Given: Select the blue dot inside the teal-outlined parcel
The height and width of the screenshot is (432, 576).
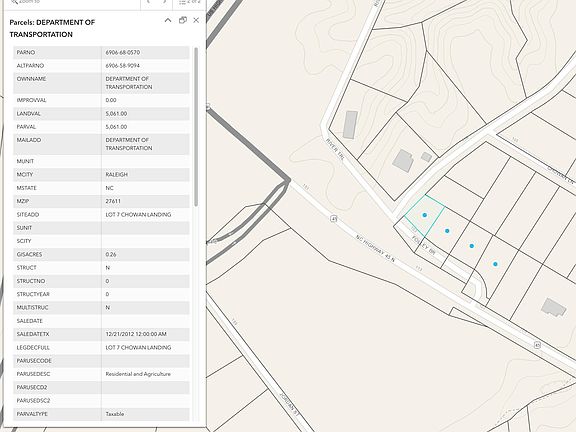Looking at the screenshot, I should click(425, 215).
